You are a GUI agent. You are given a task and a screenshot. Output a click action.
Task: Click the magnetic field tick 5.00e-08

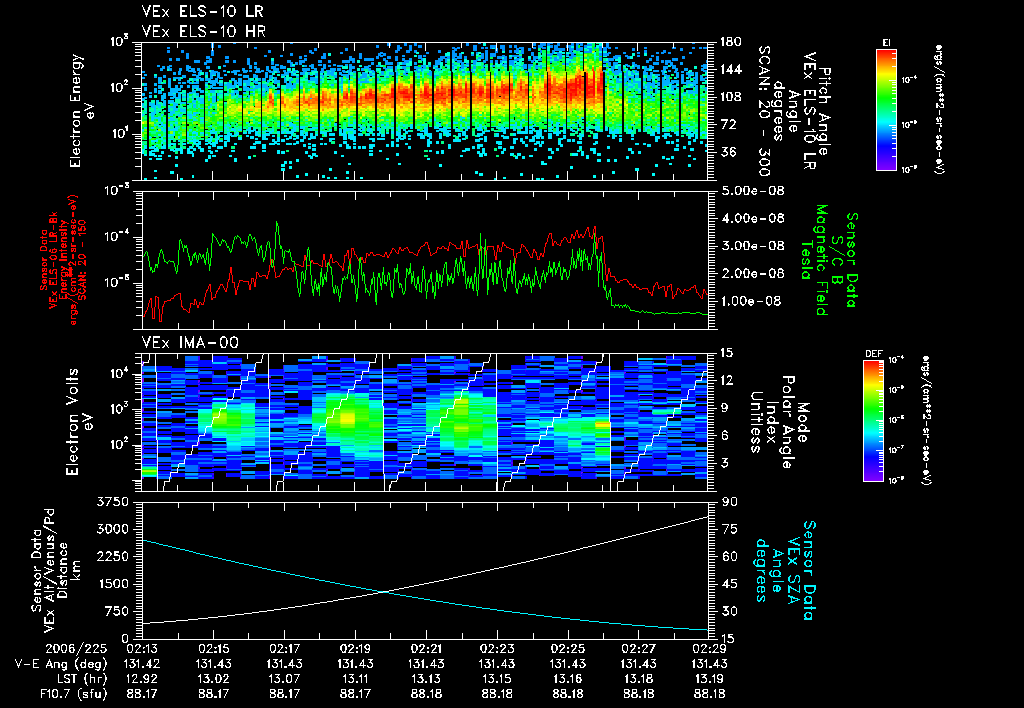tap(752, 191)
